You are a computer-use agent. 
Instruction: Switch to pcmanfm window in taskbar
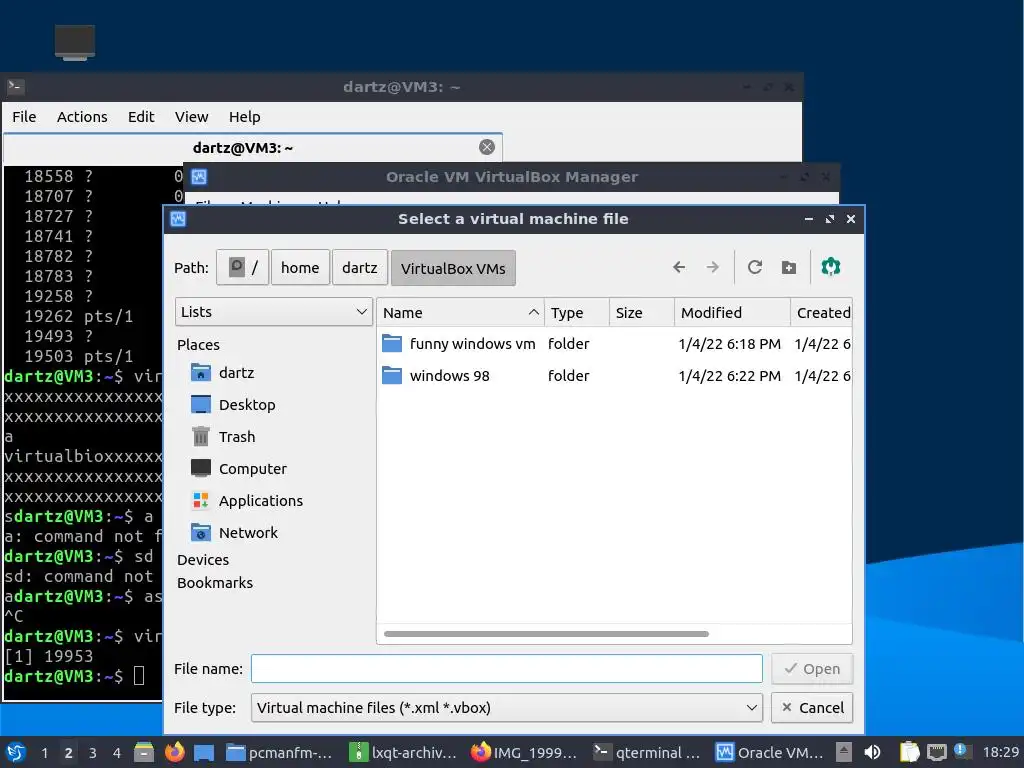click(x=280, y=753)
